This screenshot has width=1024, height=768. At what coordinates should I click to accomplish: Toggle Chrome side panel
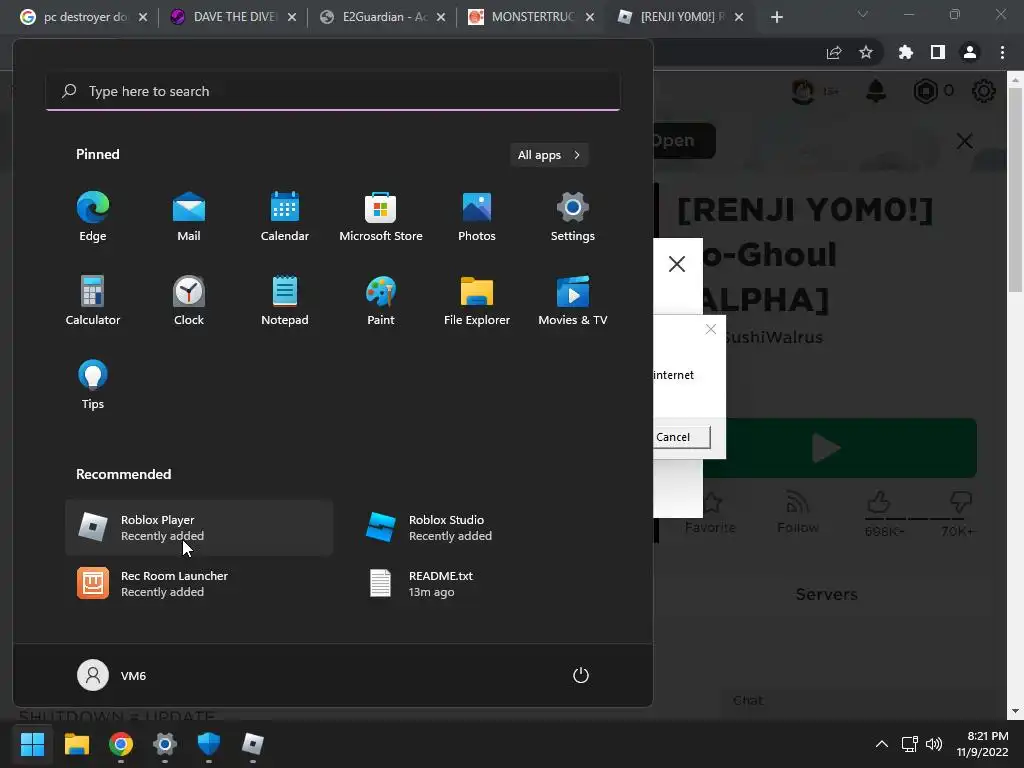point(938,53)
